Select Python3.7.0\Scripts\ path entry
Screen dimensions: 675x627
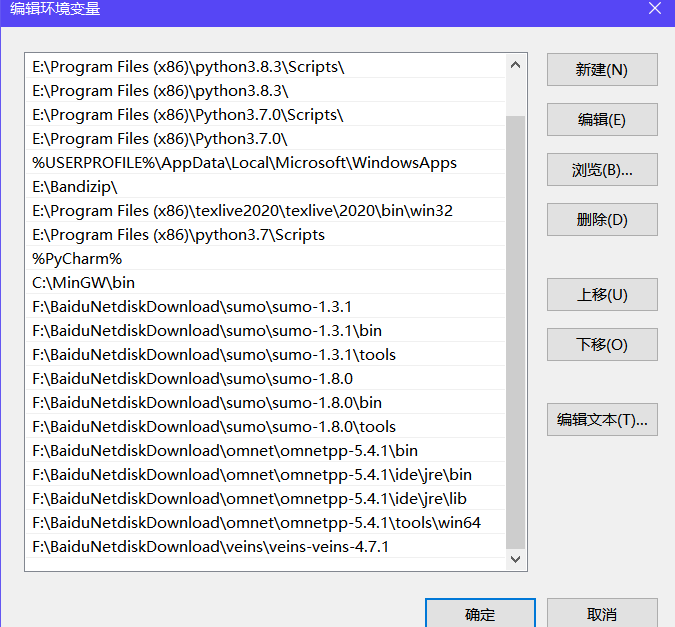pyautogui.click(x=266, y=115)
